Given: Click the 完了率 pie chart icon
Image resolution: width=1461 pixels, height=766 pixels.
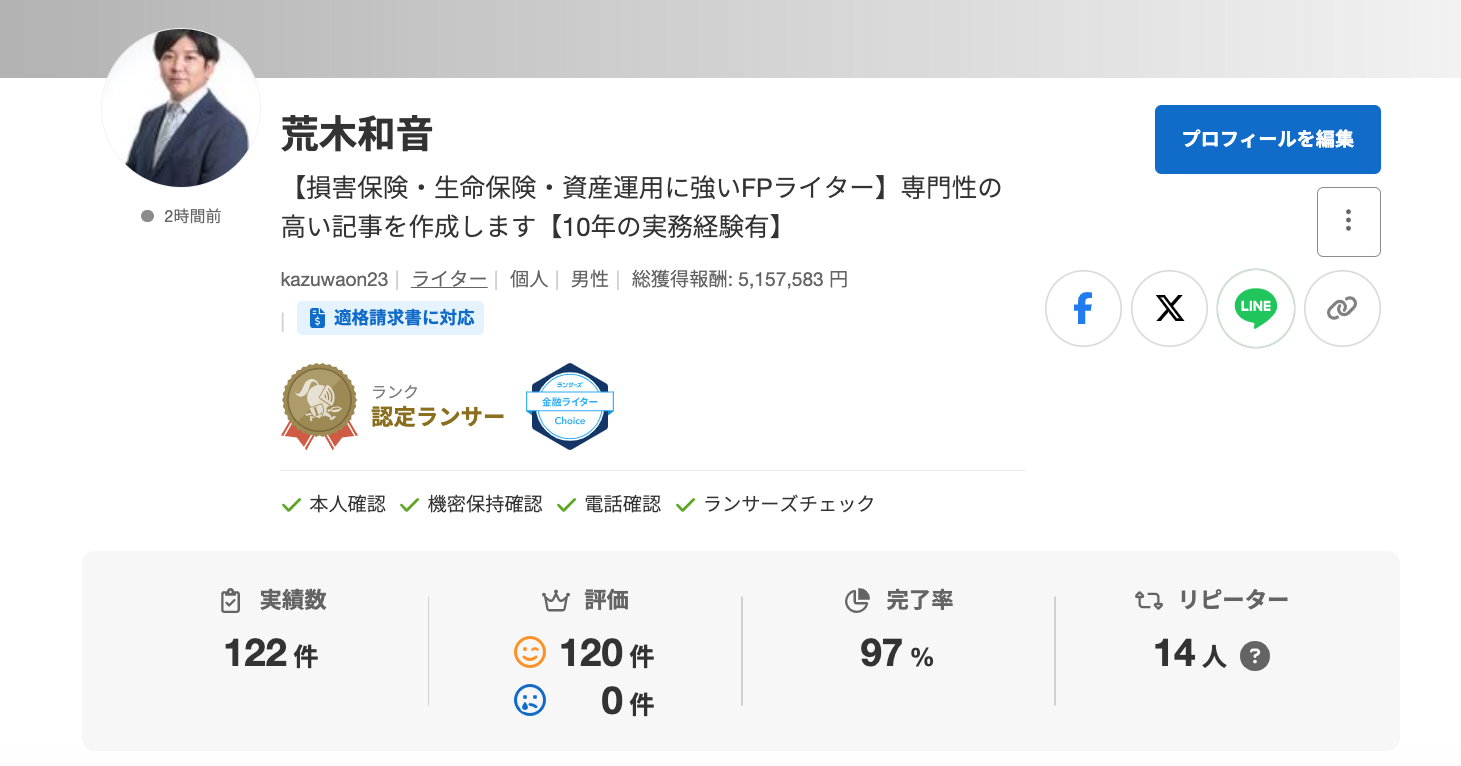Looking at the screenshot, I should click(857, 601).
